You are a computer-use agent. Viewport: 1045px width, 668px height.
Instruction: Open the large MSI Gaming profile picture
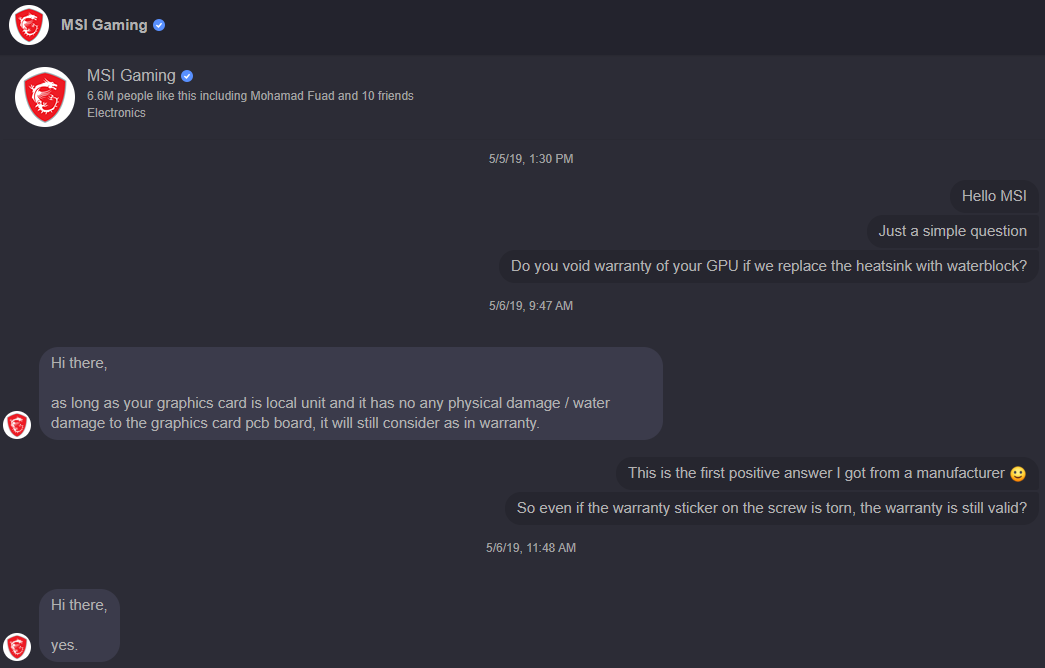[45, 97]
